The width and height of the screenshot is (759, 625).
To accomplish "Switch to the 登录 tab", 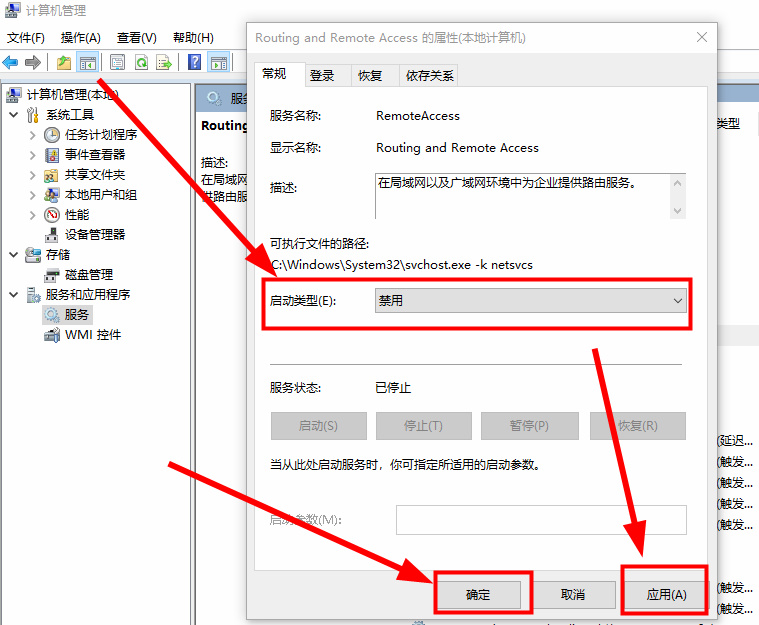I will (x=322, y=75).
